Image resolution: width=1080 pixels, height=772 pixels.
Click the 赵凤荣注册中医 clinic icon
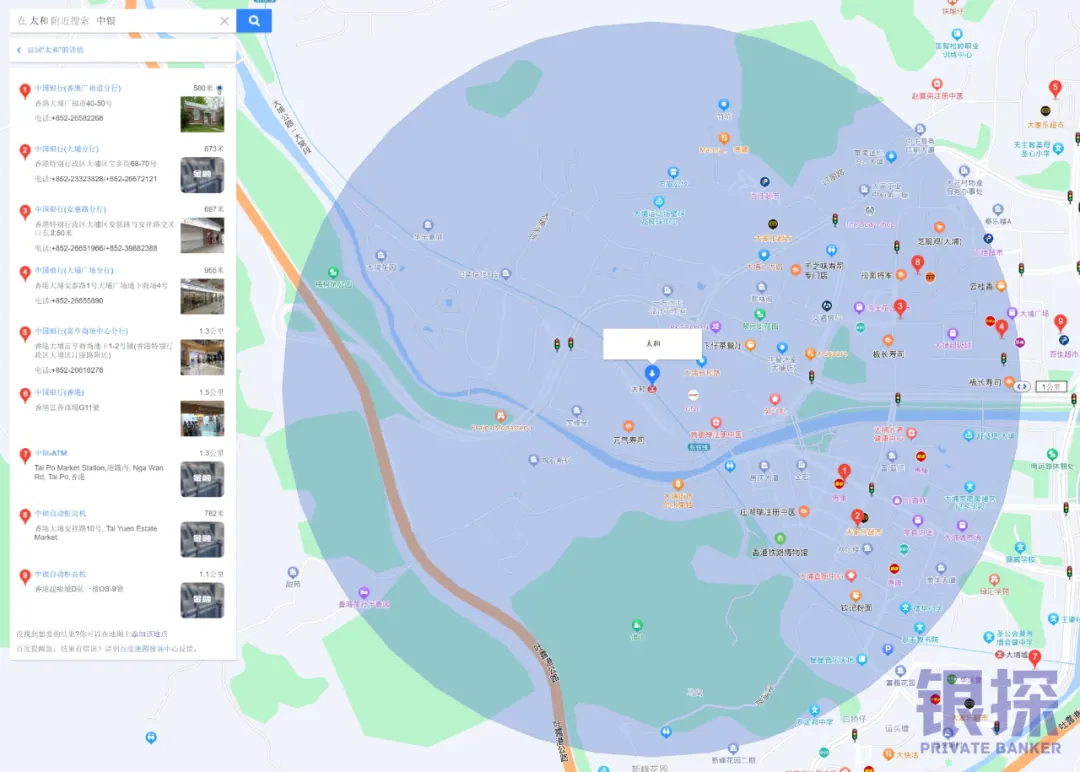click(937, 84)
